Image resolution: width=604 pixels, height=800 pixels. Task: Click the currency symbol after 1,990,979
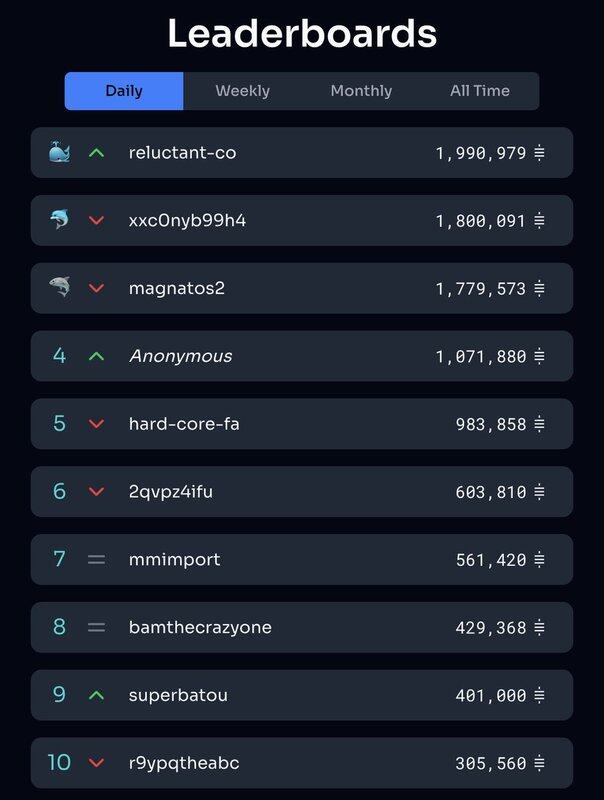coord(539,153)
